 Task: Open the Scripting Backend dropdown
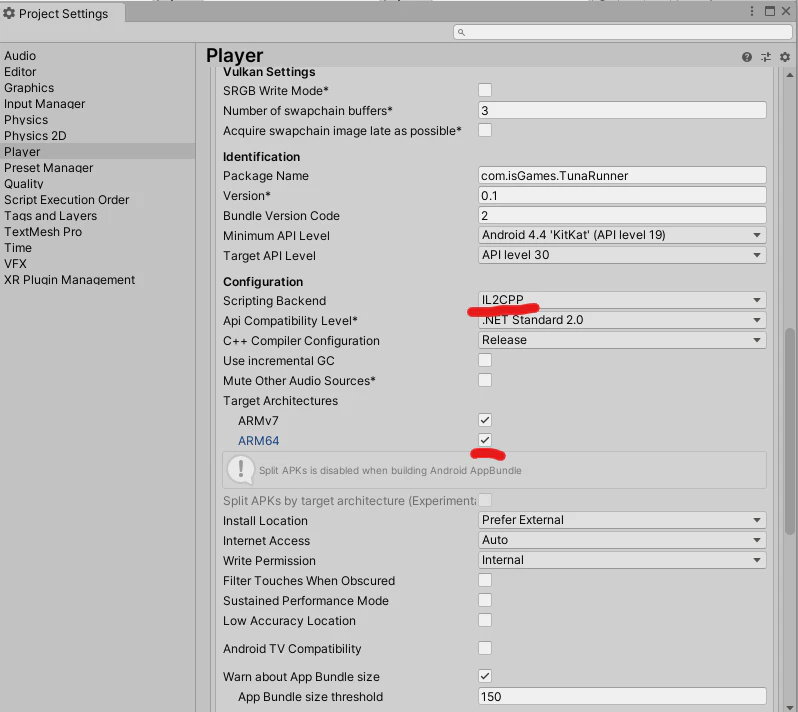(x=622, y=300)
